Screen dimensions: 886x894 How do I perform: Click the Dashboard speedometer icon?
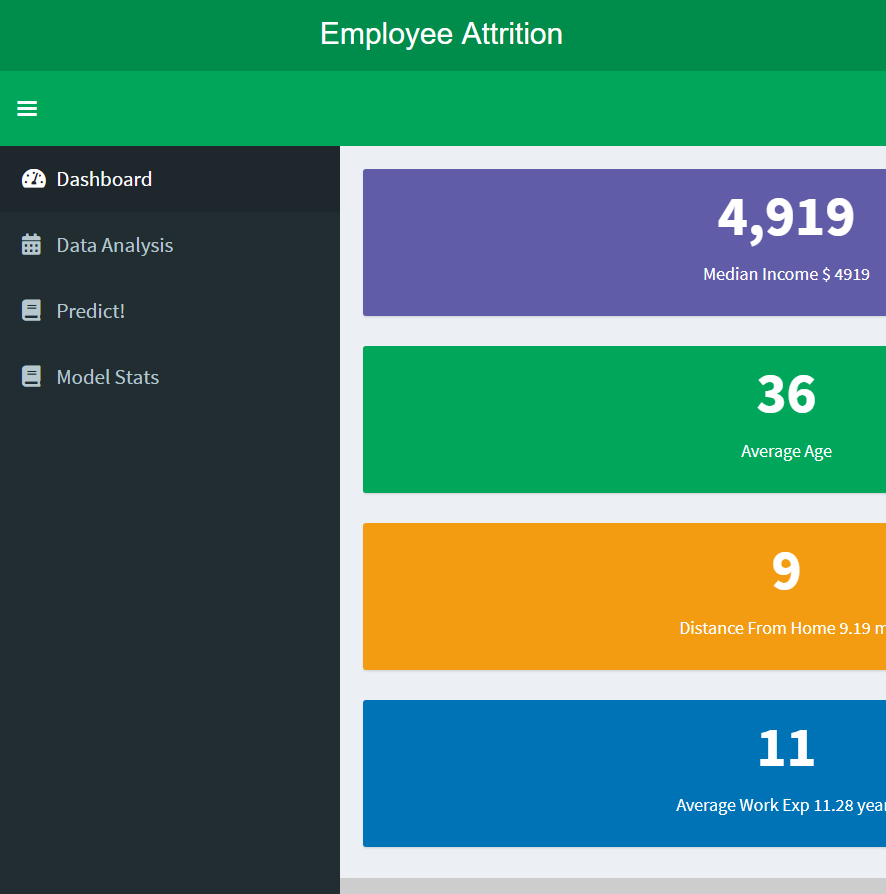[x=34, y=179]
